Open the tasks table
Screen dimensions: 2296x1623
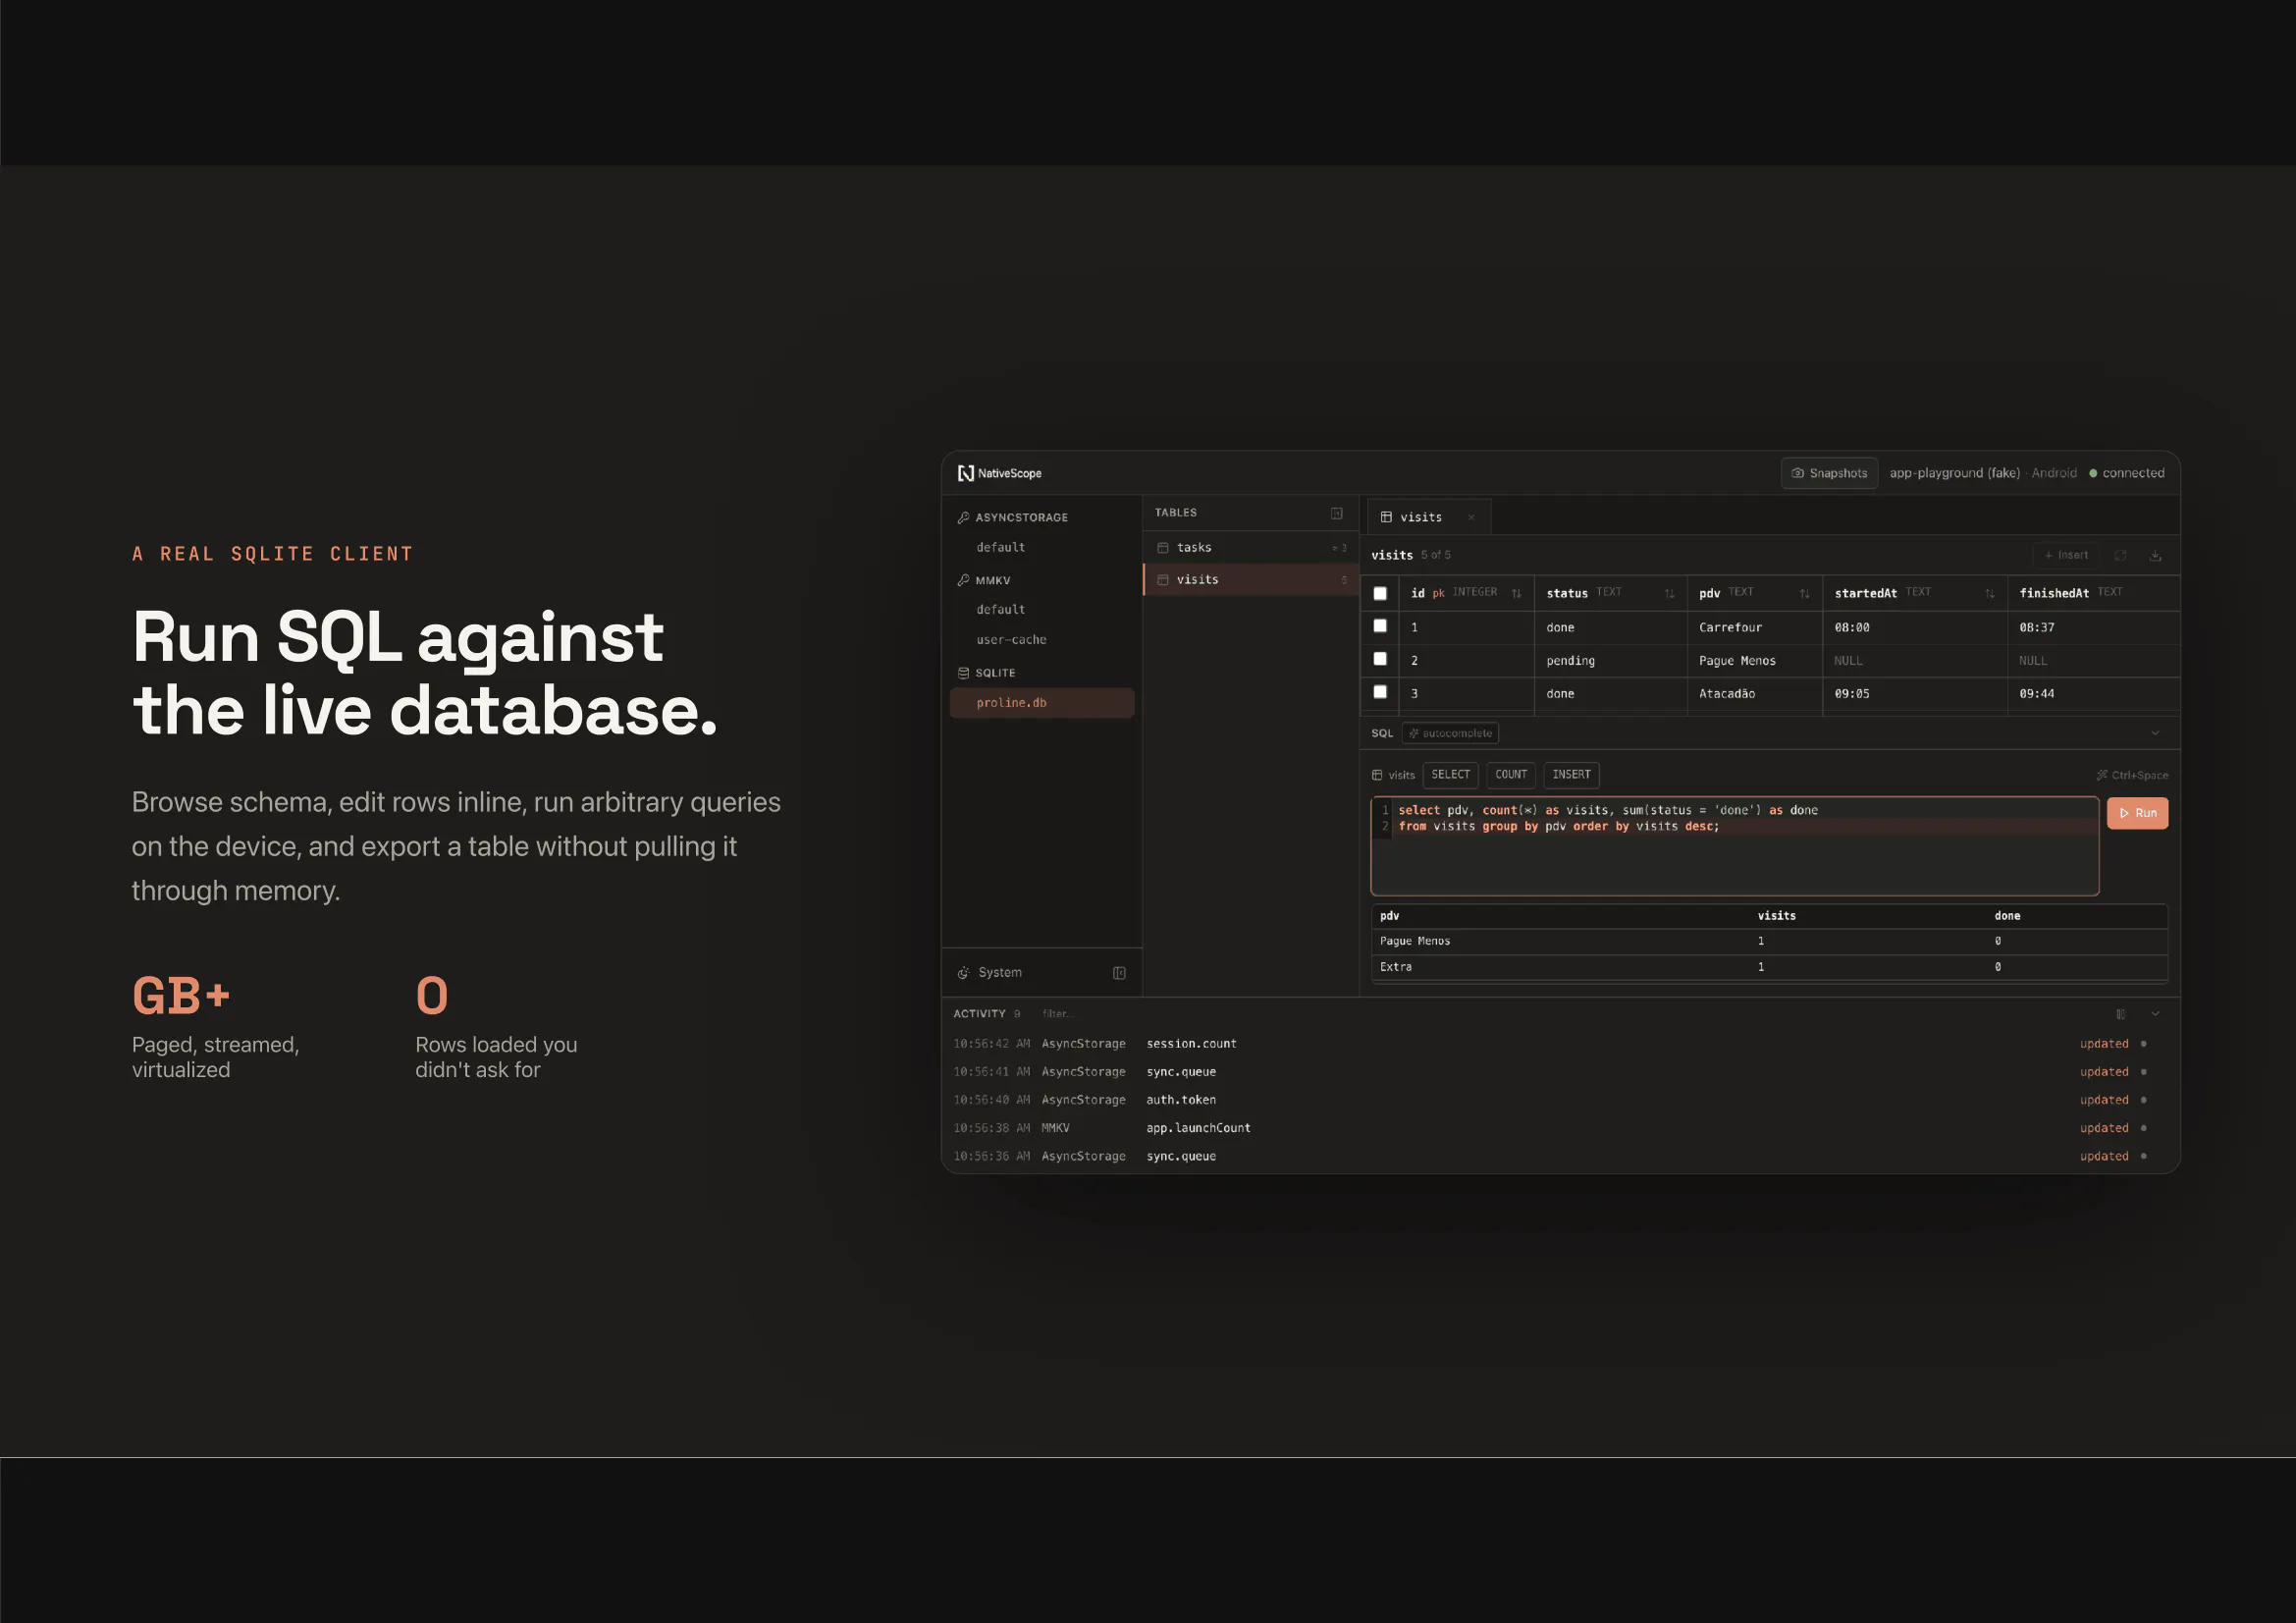(x=1250, y=547)
